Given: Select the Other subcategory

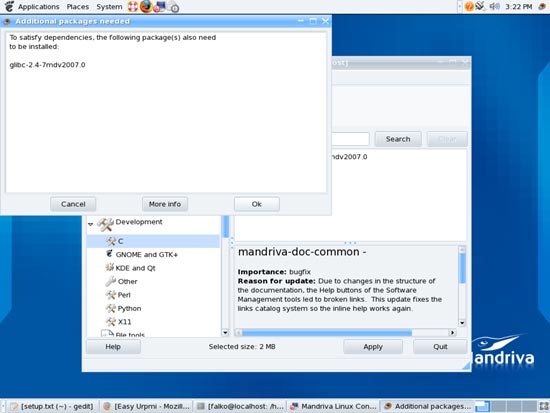Looking at the screenshot, I should pos(128,281).
